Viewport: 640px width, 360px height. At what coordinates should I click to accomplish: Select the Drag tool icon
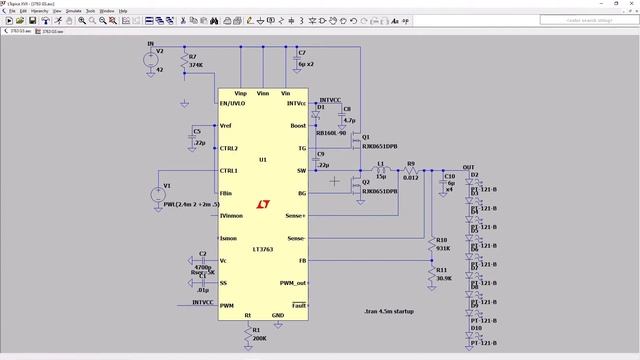343,20
